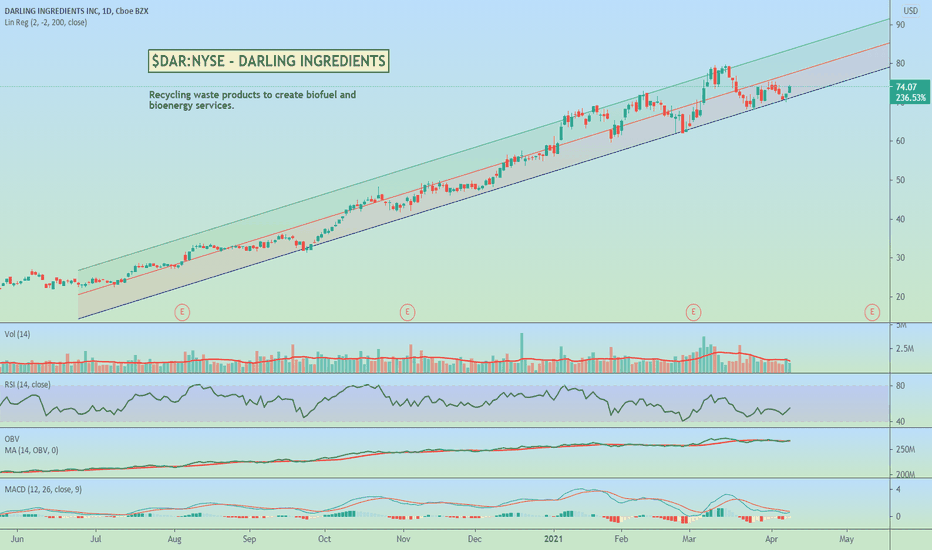The height and width of the screenshot is (550, 932).
Task: Select the Lin Reg (2, -2, 200, close) indicator label
Action: click(46, 23)
